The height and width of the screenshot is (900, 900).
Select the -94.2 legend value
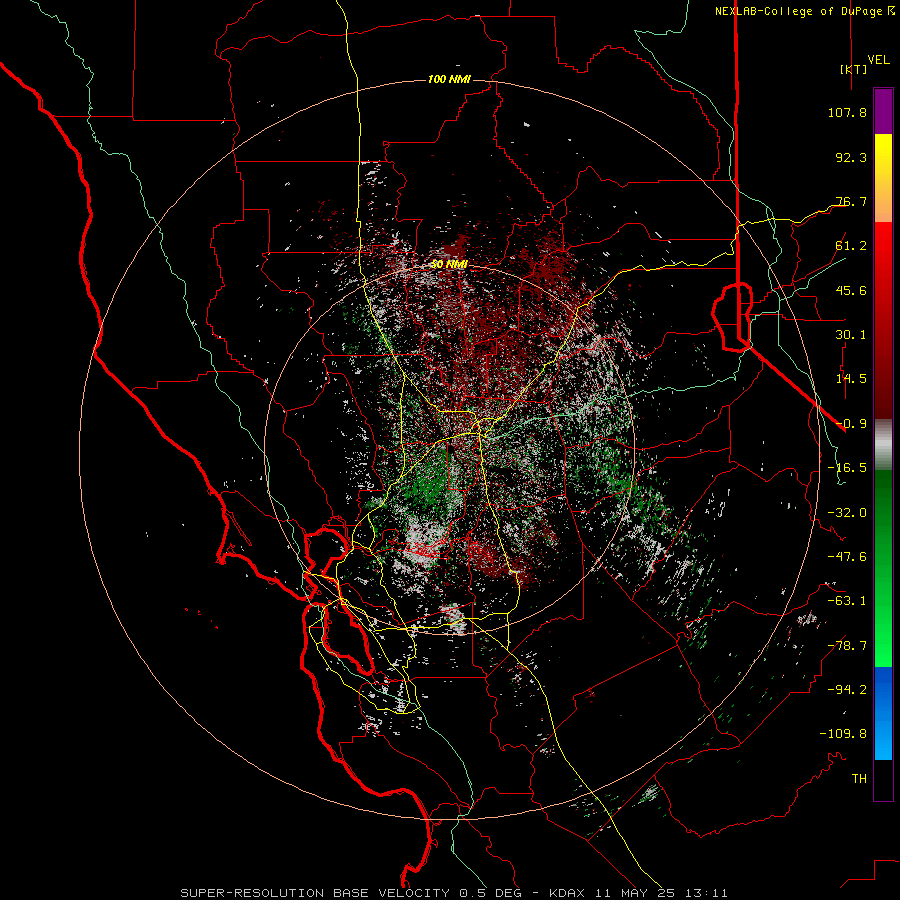pyautogui.click(x=847, y=689)
